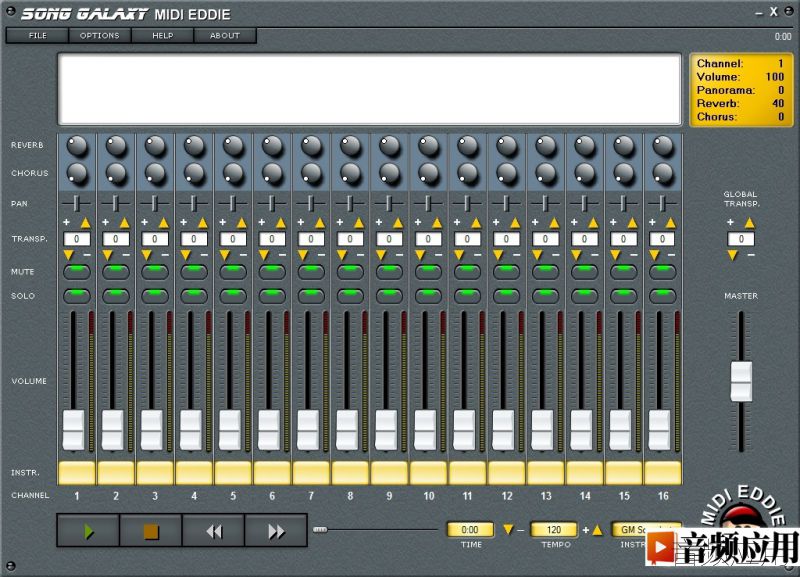Decrease tempo with the down arrow
Image resolution: width=800 pixels, height=577 pixels.
tap(508, 530)
